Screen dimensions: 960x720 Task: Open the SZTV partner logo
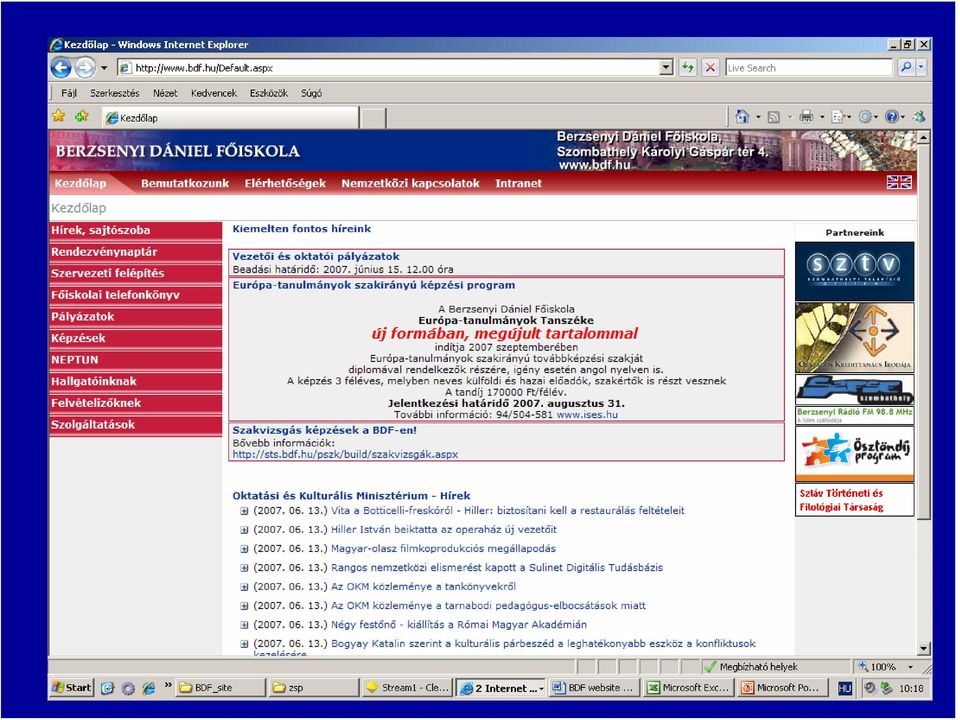click(854, 271)
